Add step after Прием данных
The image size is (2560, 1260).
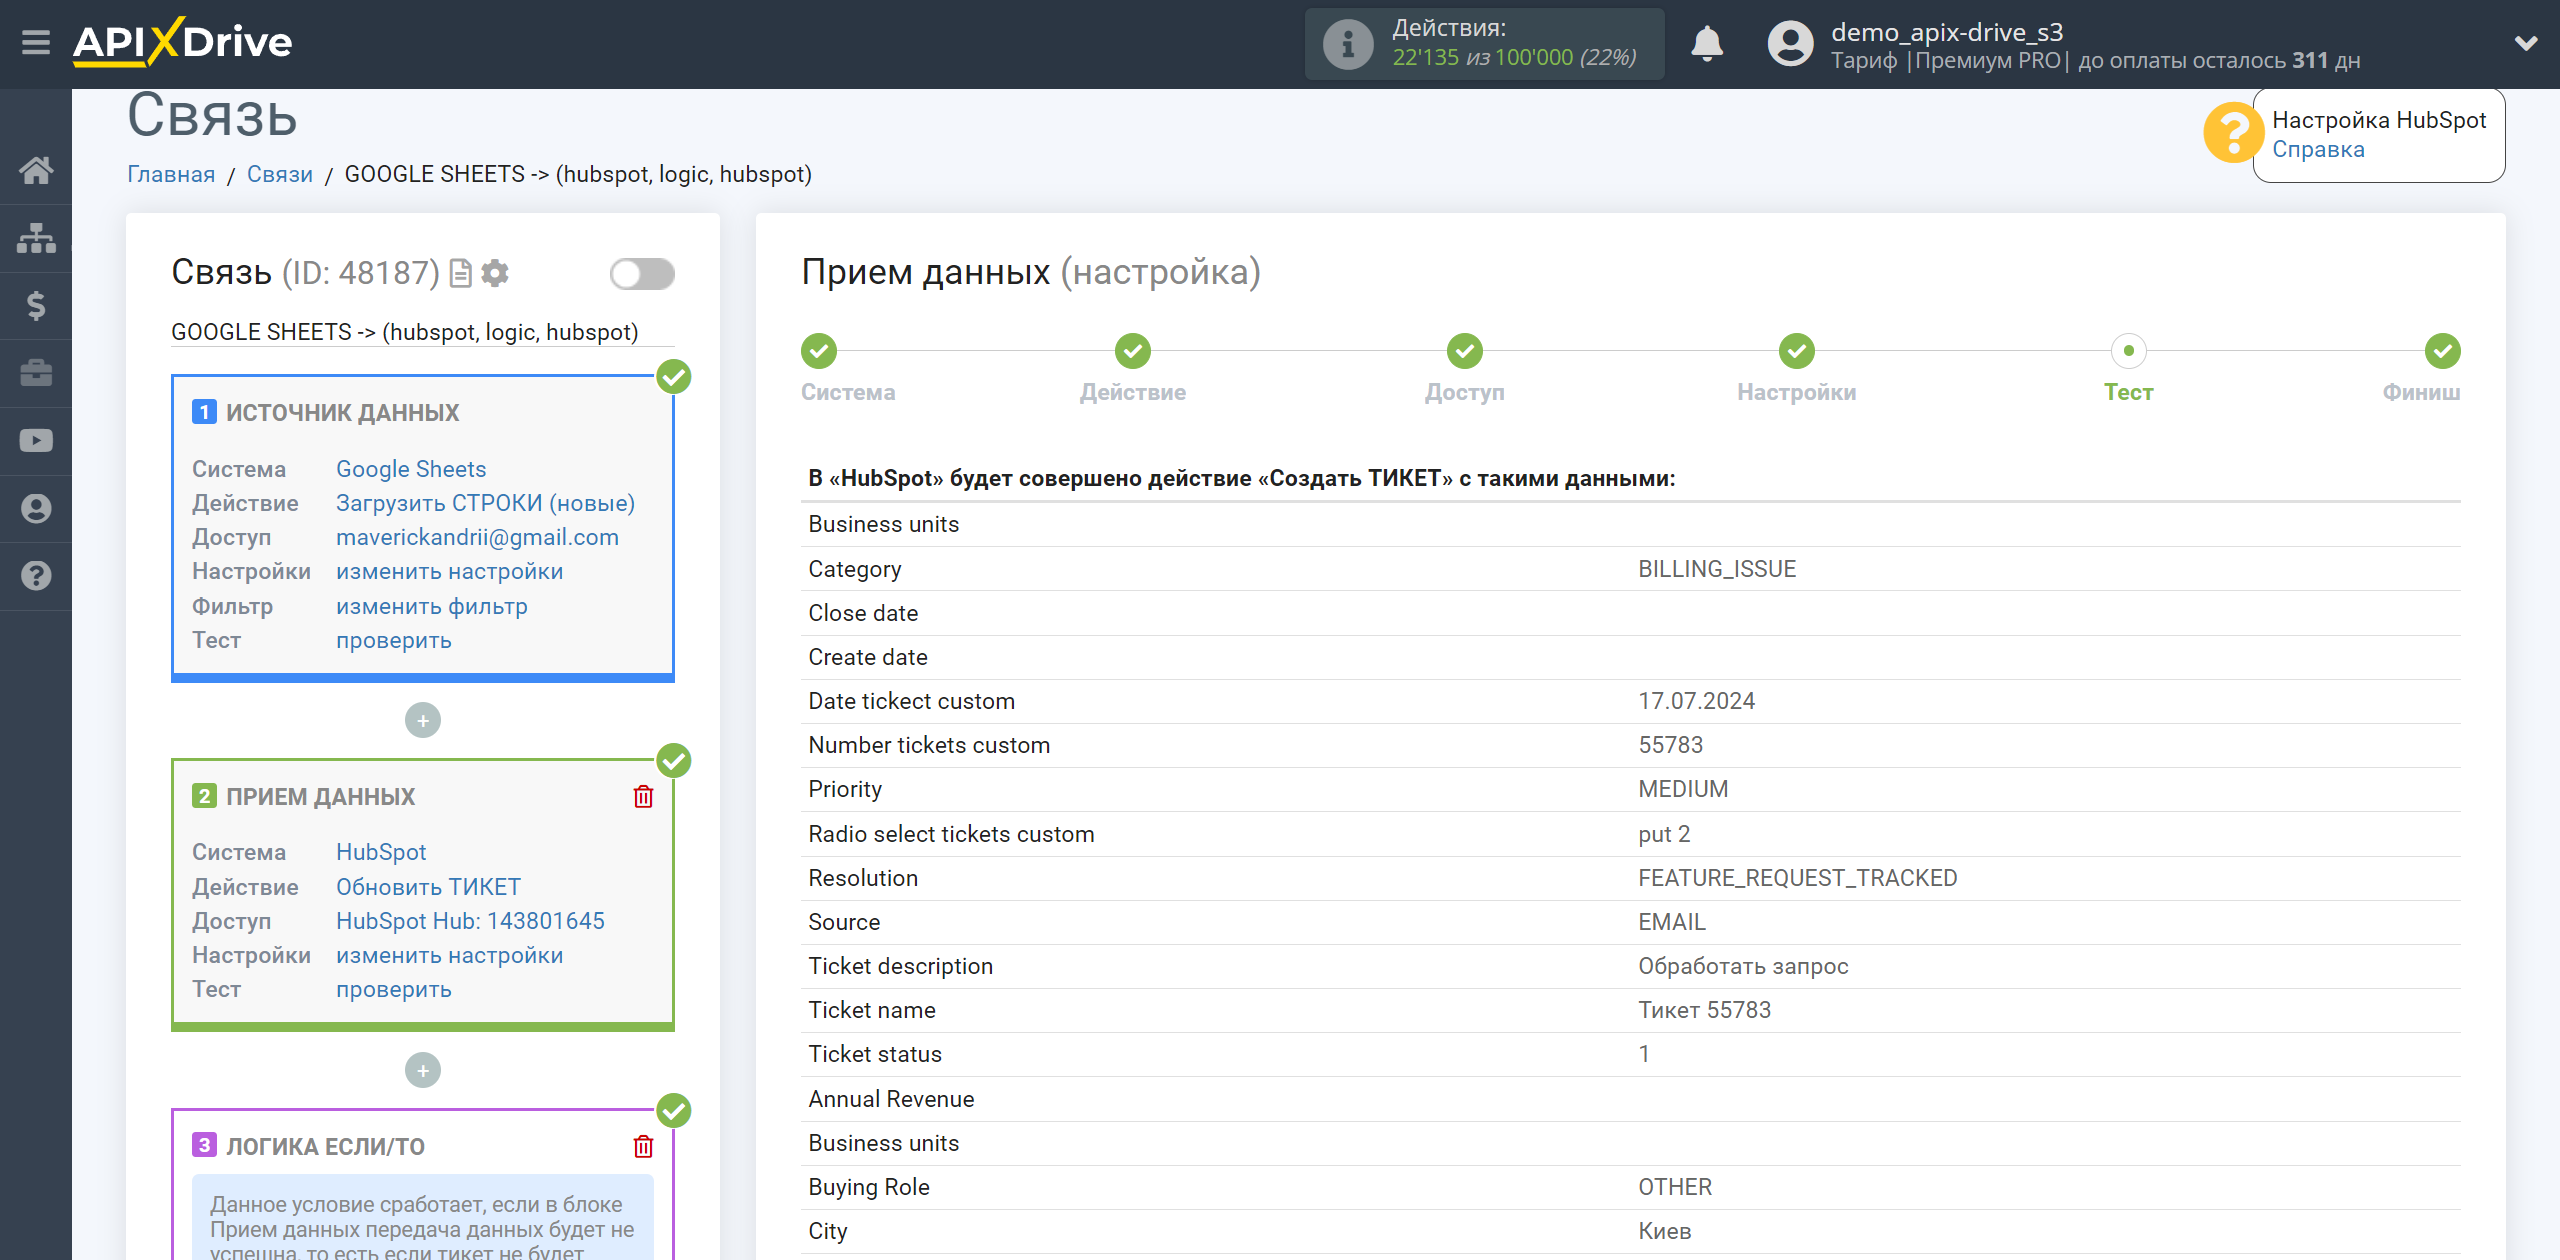(423, 1070)
